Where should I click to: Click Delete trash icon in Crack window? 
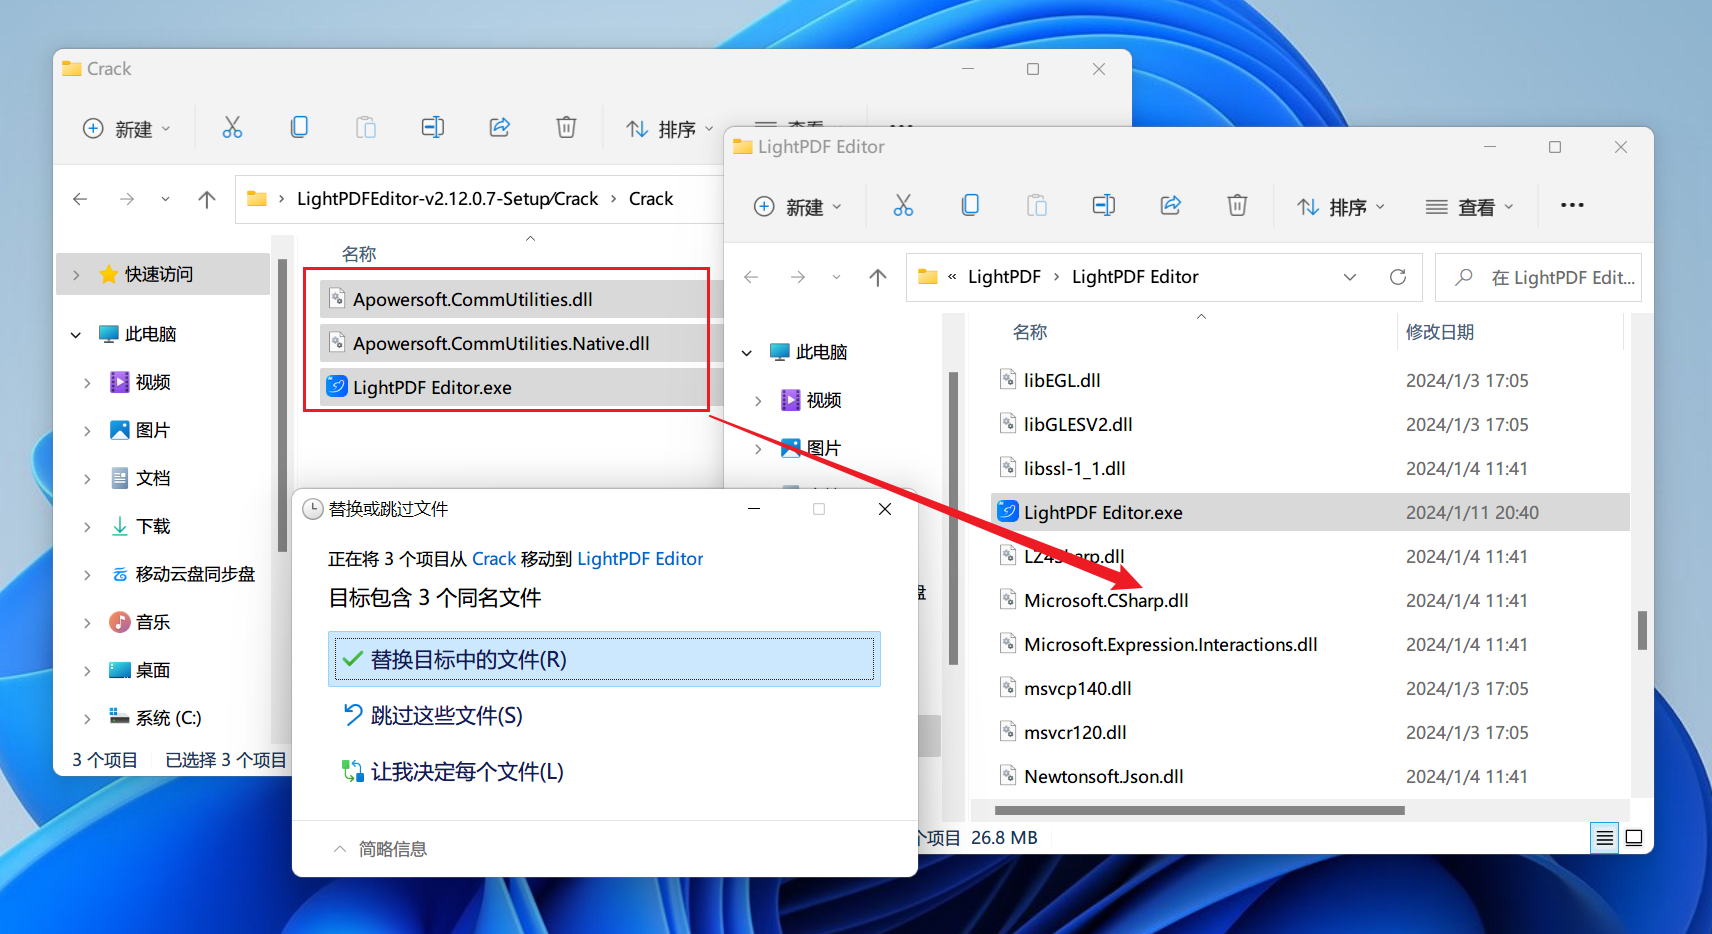[566, 127]
